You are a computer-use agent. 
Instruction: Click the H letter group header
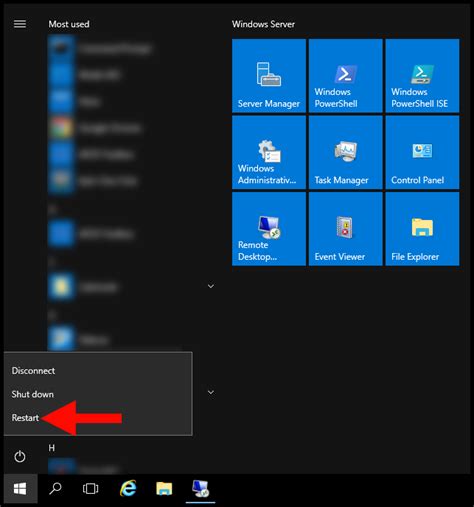pos(52,448)
